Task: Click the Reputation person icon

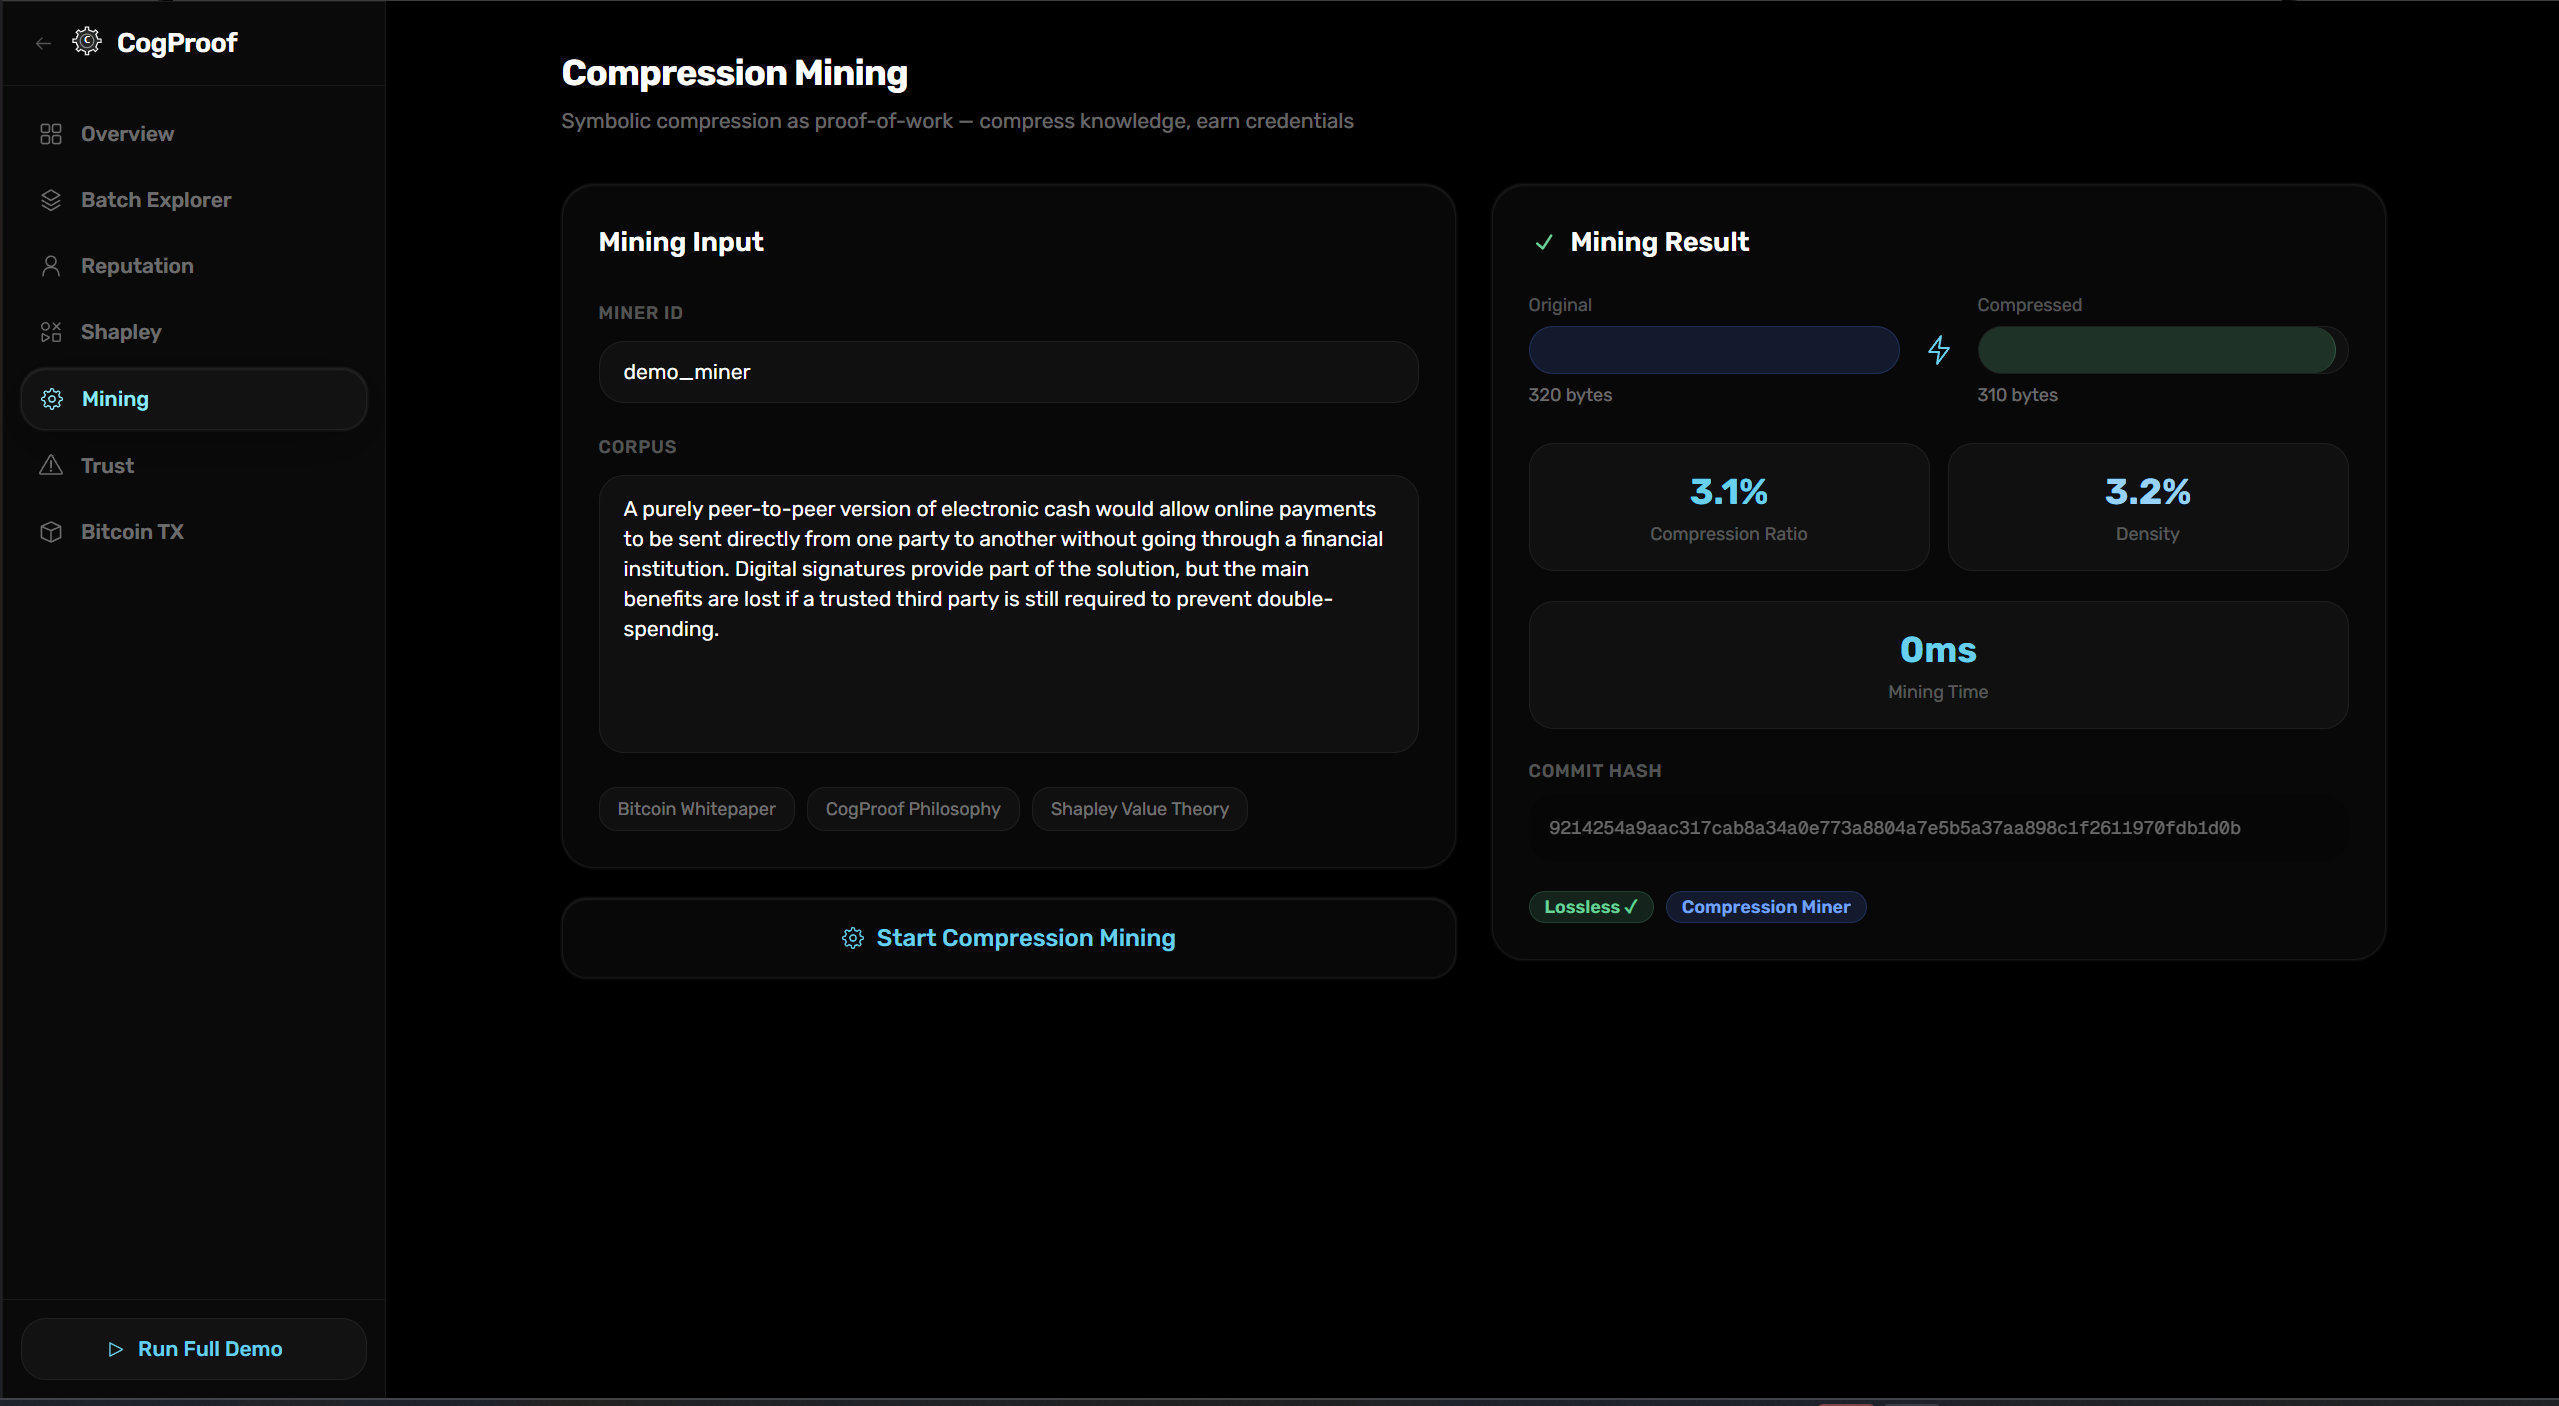Action: tap(51, 266)
